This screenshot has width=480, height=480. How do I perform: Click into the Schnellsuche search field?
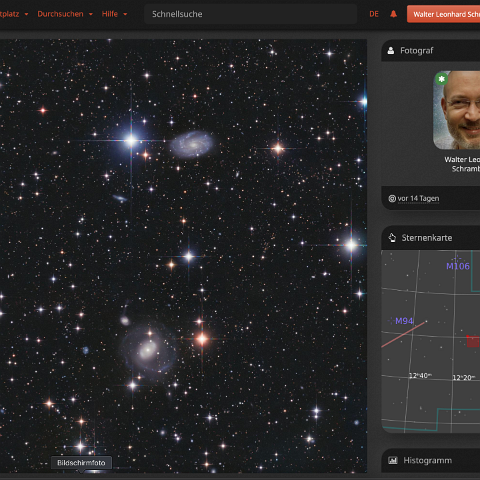[x=251, y=14]
